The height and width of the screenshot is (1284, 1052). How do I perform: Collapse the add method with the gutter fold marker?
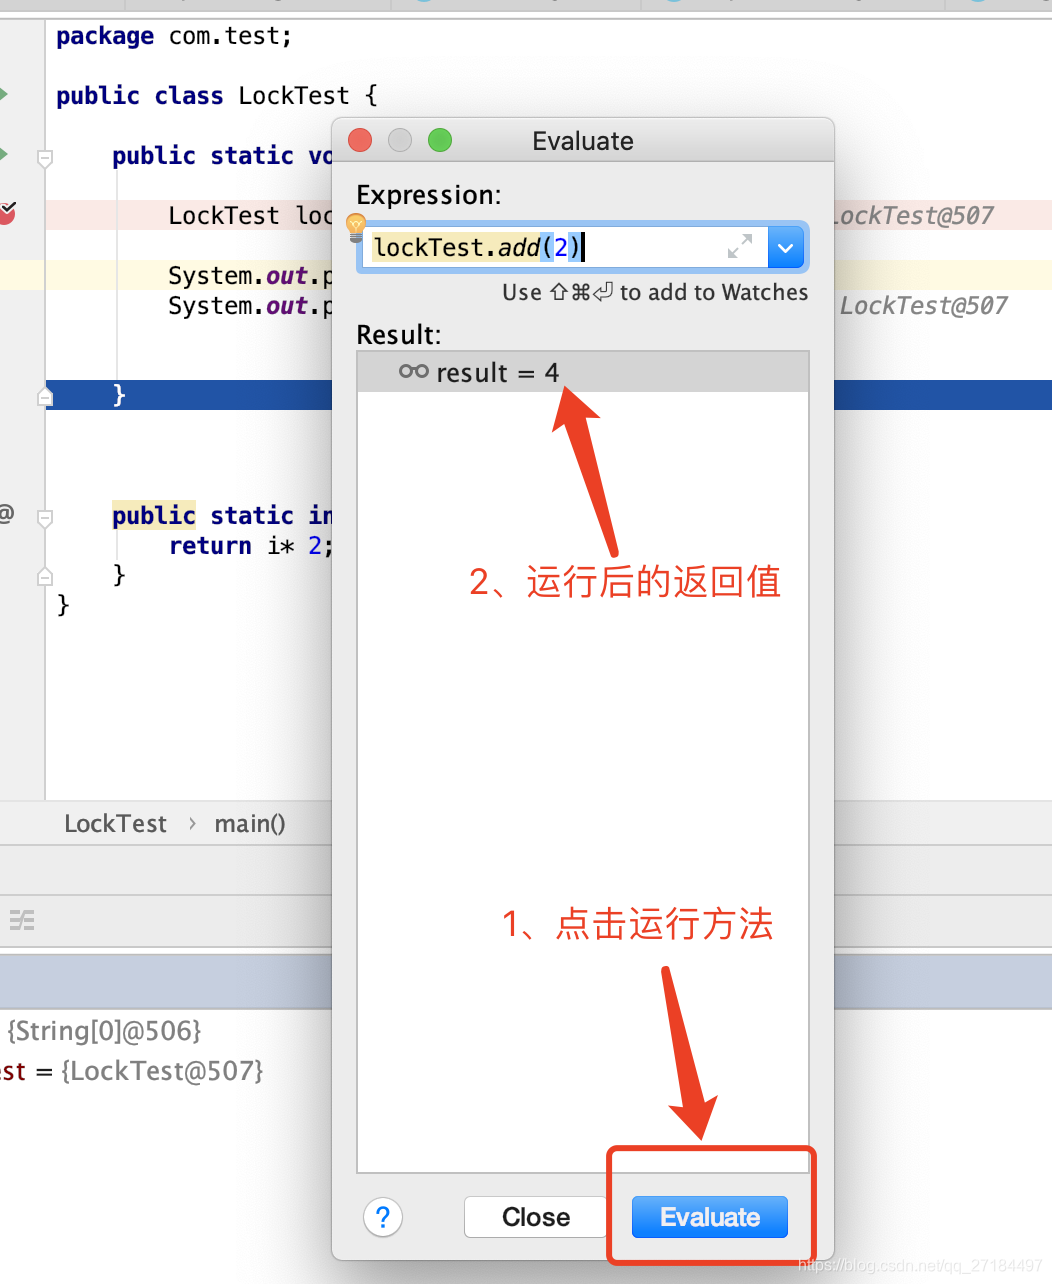[44, 517]
